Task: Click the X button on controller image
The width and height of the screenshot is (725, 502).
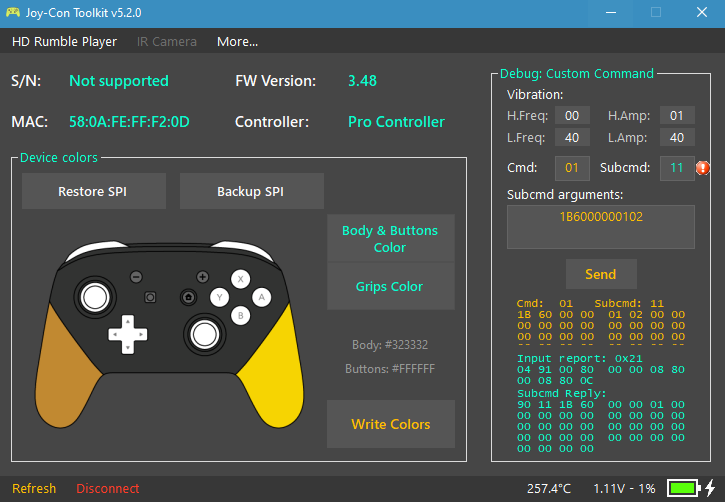Action: point(240,279)
